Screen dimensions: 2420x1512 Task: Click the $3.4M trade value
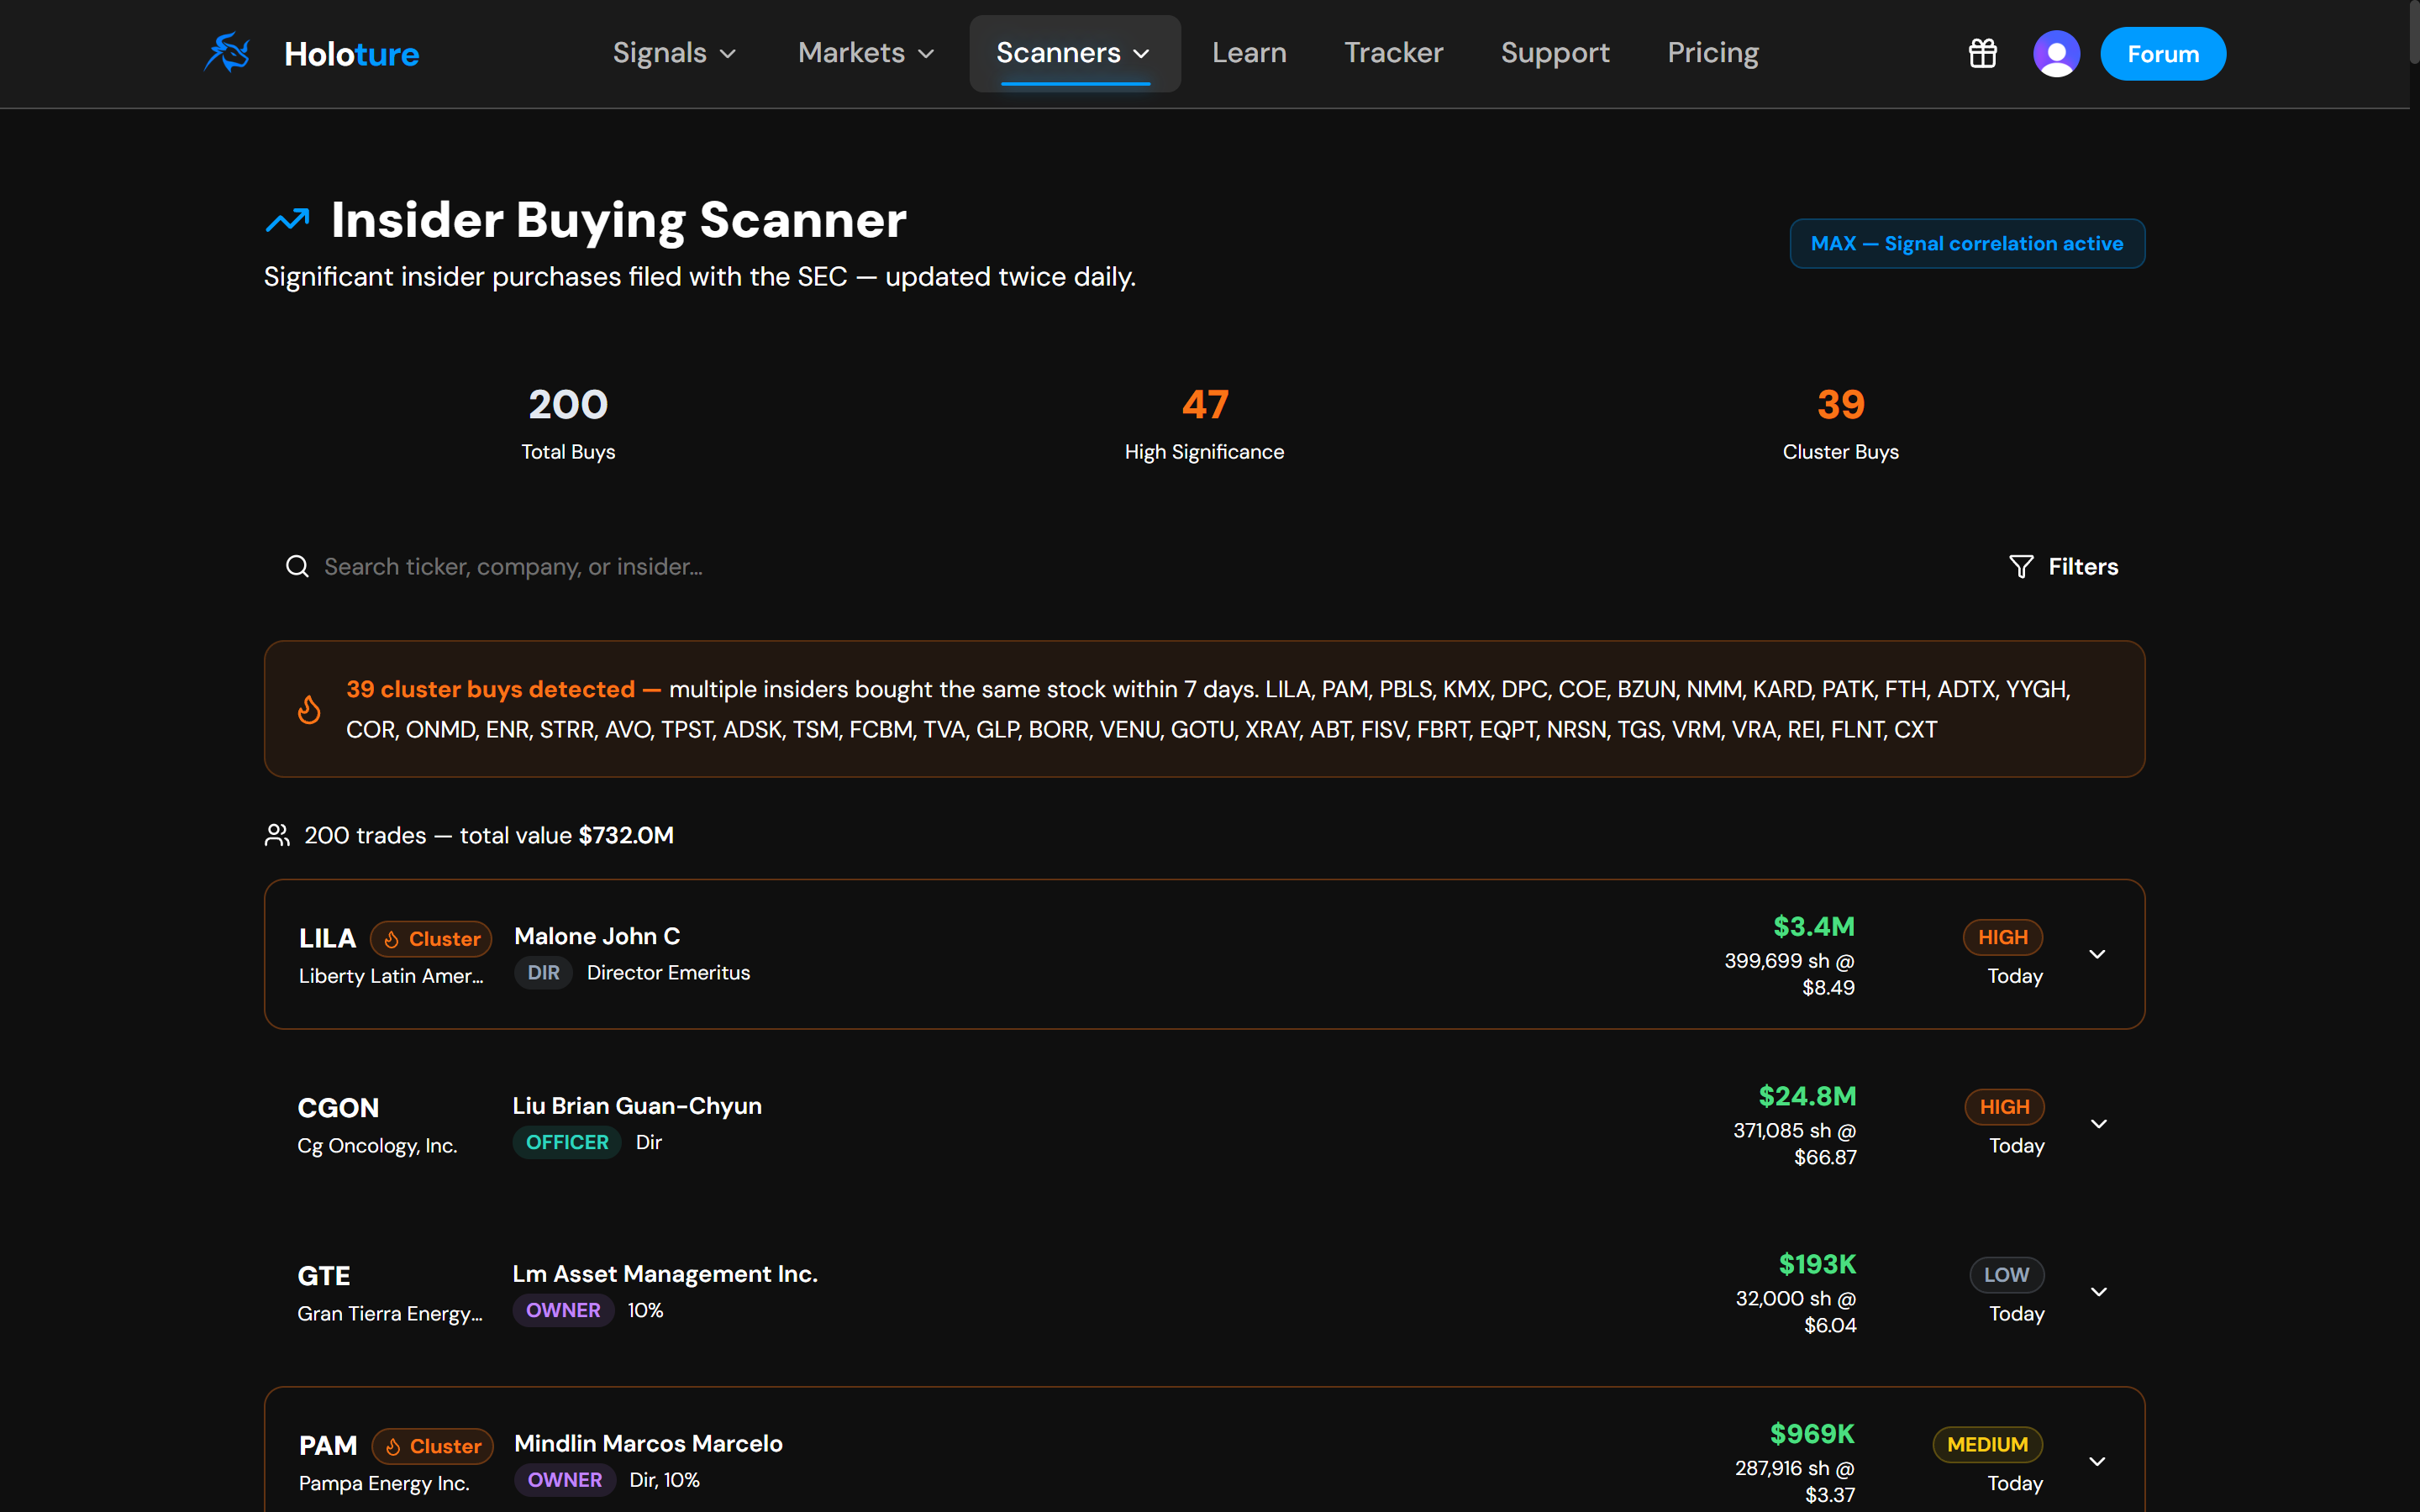click(1813, 926)
